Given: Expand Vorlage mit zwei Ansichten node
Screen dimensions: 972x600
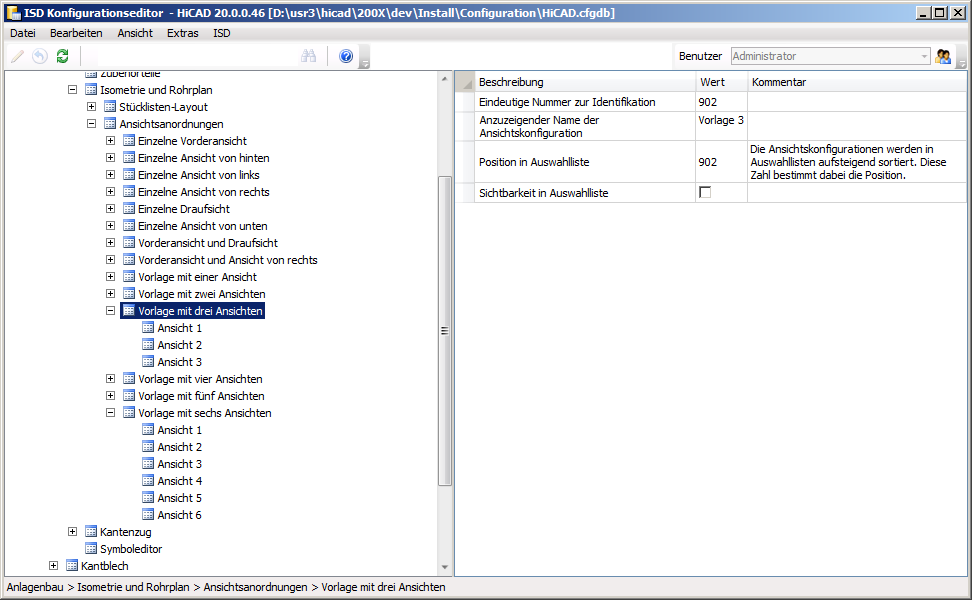Looking at the screenshot, I should coord(110,294).
